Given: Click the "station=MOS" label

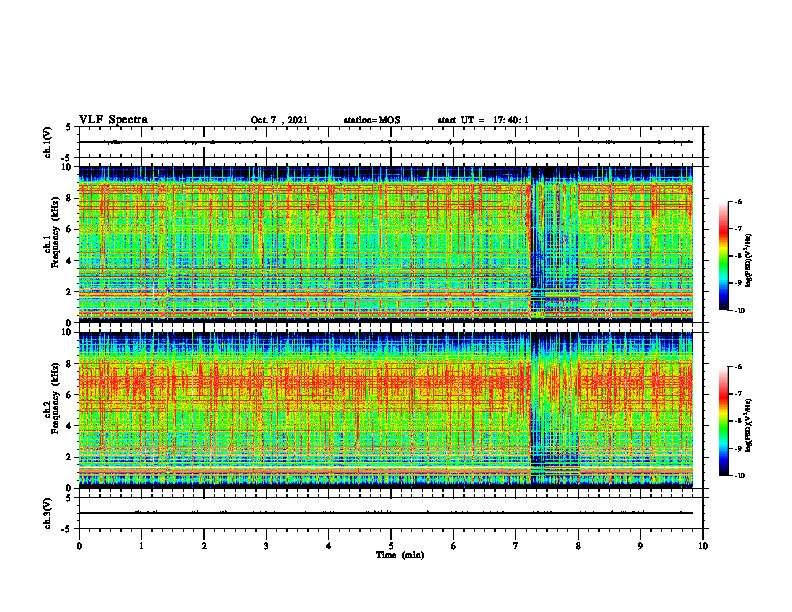Looking at the screenshot, I should [x=372, y=120].
